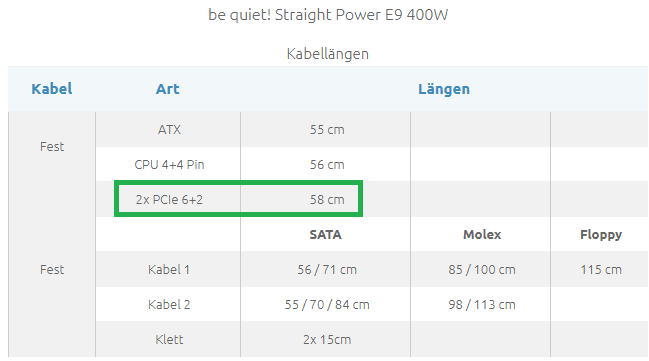Select the 98 / 113 cm Molex cell
Screen dimensions: 649x361
click(x=482, y=305)
